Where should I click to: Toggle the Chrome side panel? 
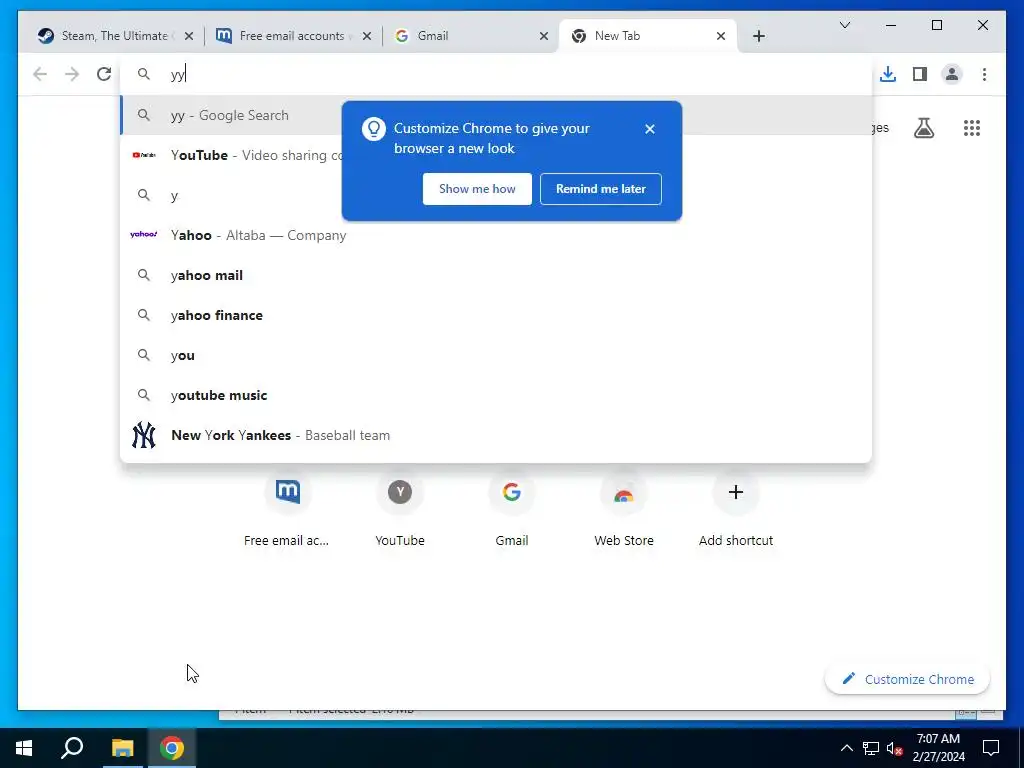click(920, 74)
